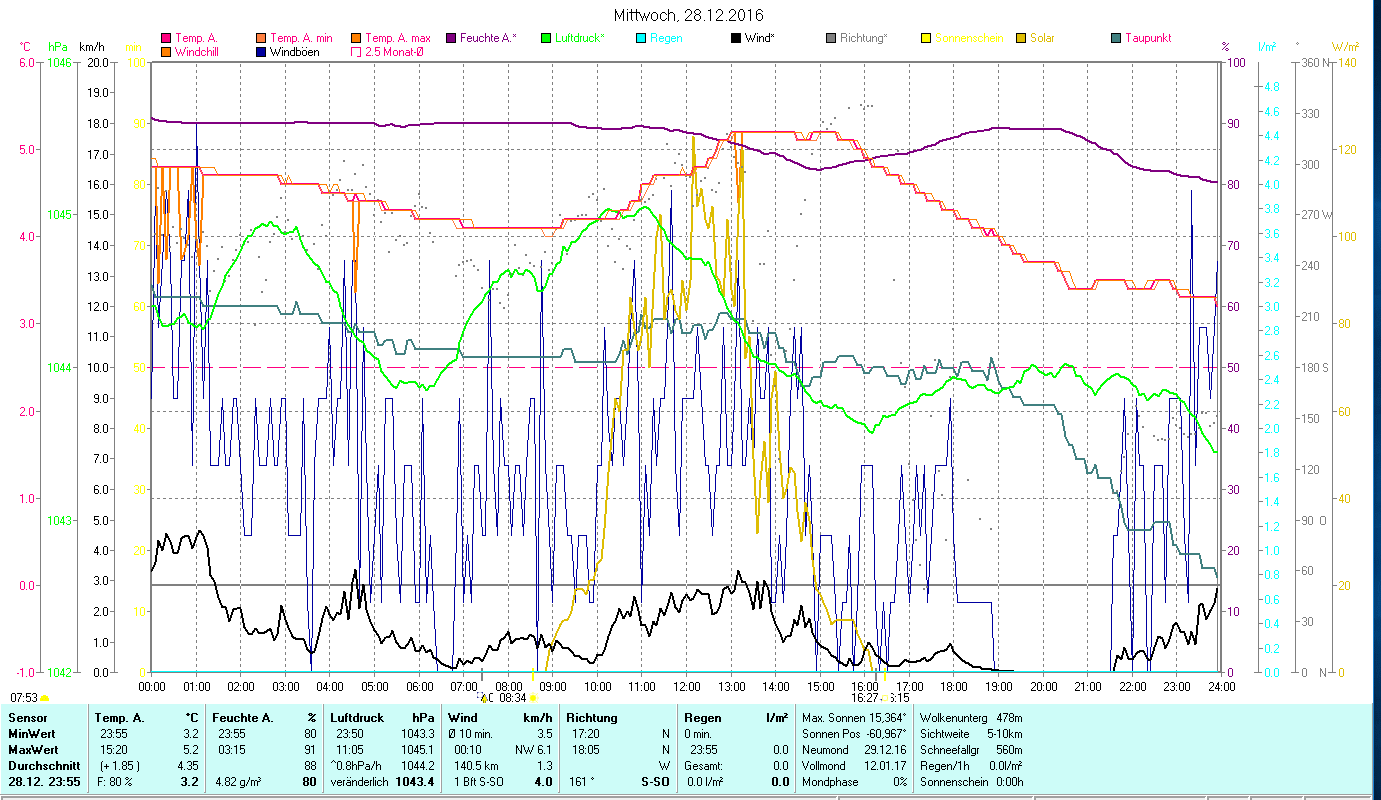Click the Mondphase 0% entry
Viewport: 1381px width, 800px height.
click(854, 782)
